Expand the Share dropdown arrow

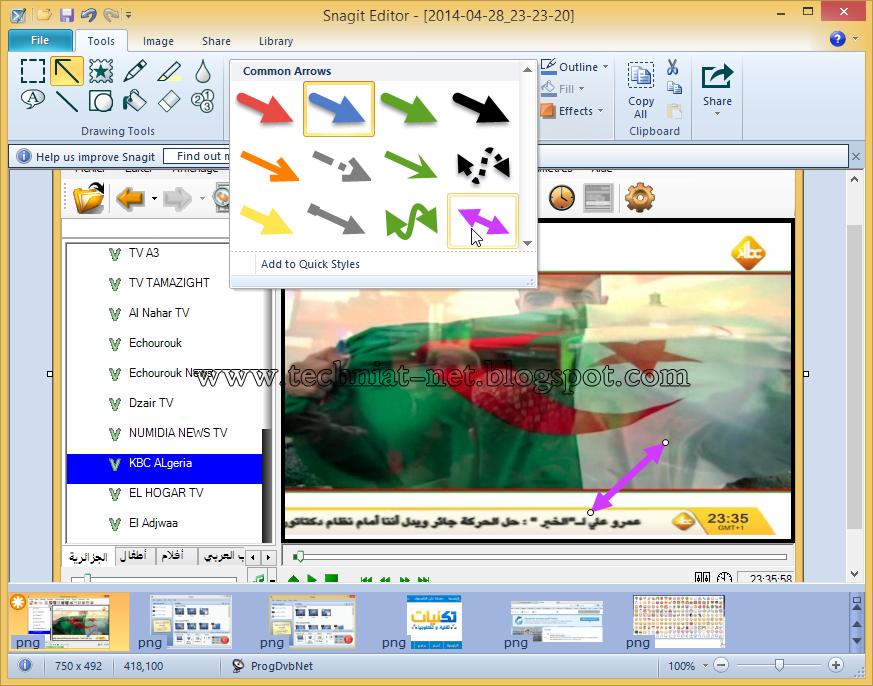(717, 114)
